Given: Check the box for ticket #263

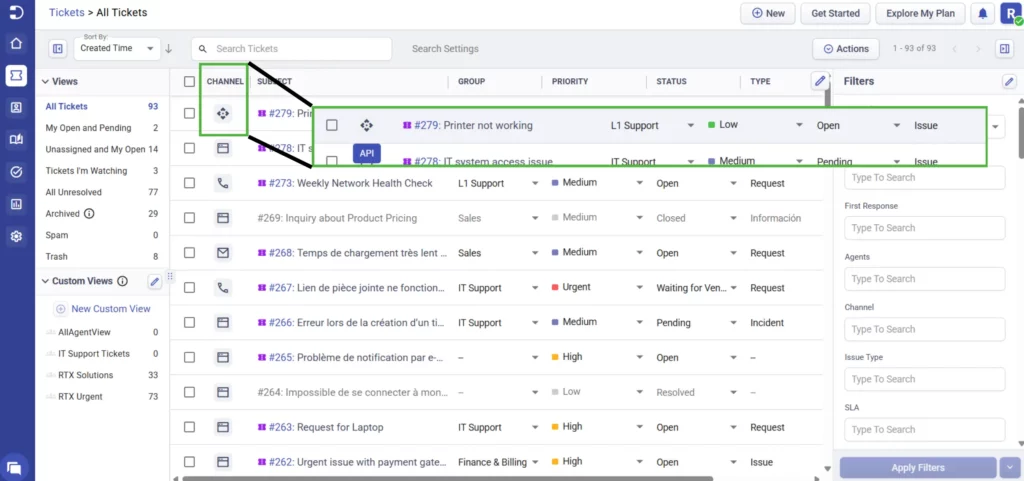Looking at the screenshot, I should coord(189,427).
